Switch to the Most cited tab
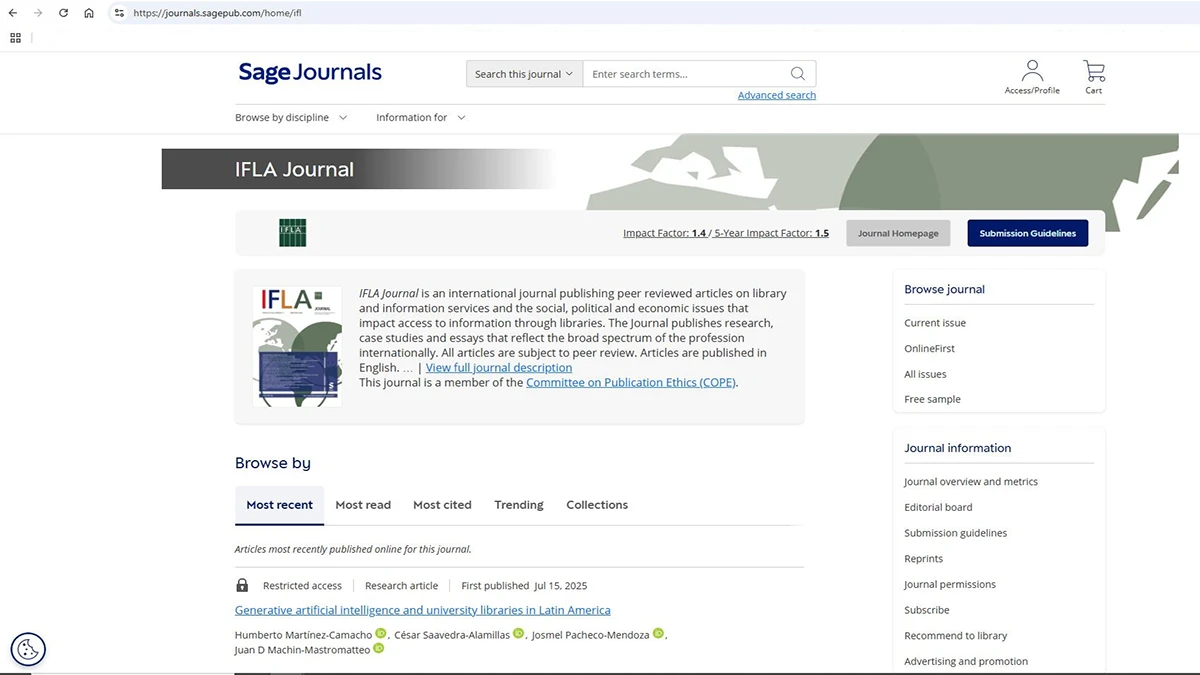The height and width of the screenshot is (675, 1200). tap(442, 505)
